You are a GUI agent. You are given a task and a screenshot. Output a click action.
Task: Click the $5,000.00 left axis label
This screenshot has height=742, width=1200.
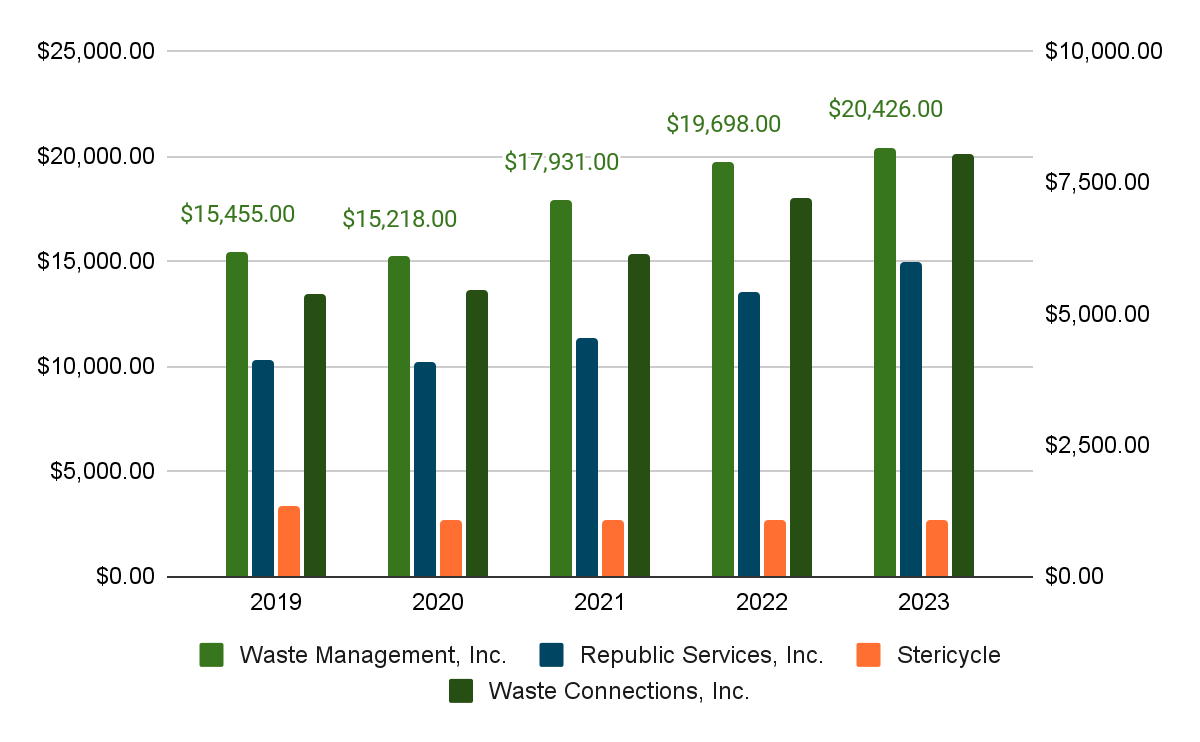point(101,471)
